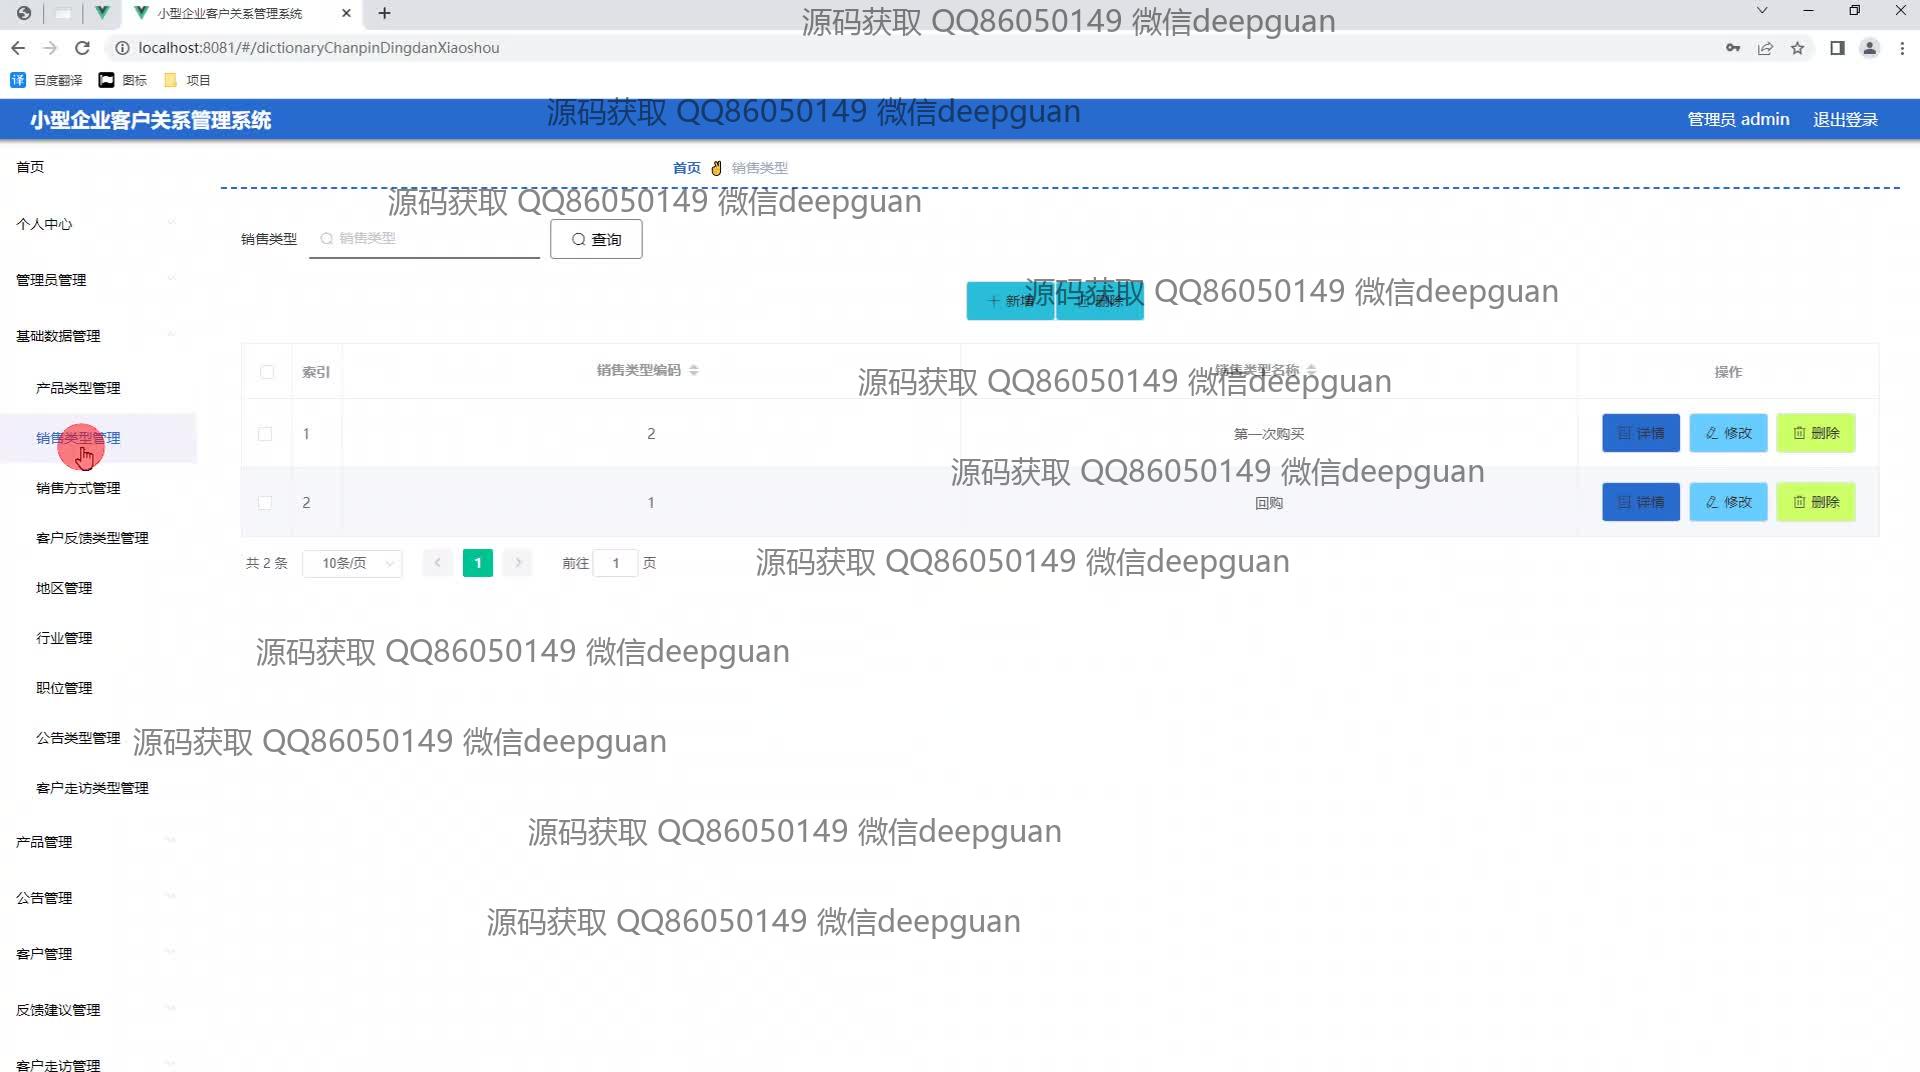
Task: Click the 查询 search button
Action: point(596,240)
